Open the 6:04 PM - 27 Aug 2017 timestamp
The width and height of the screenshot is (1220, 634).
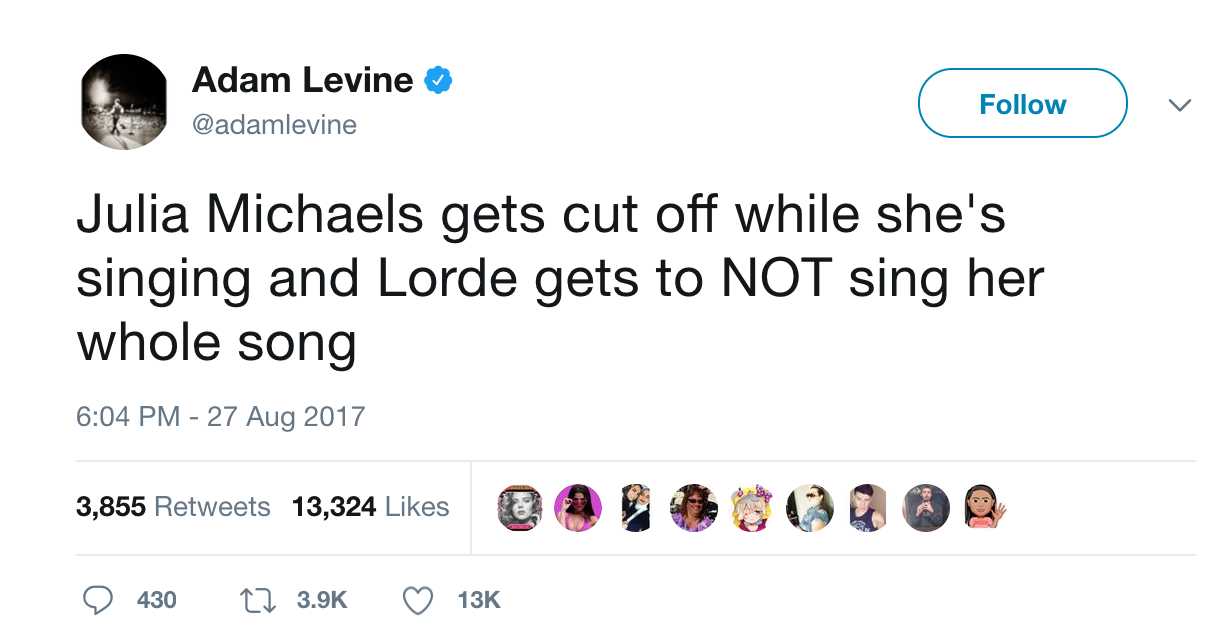tap(221, 415)
